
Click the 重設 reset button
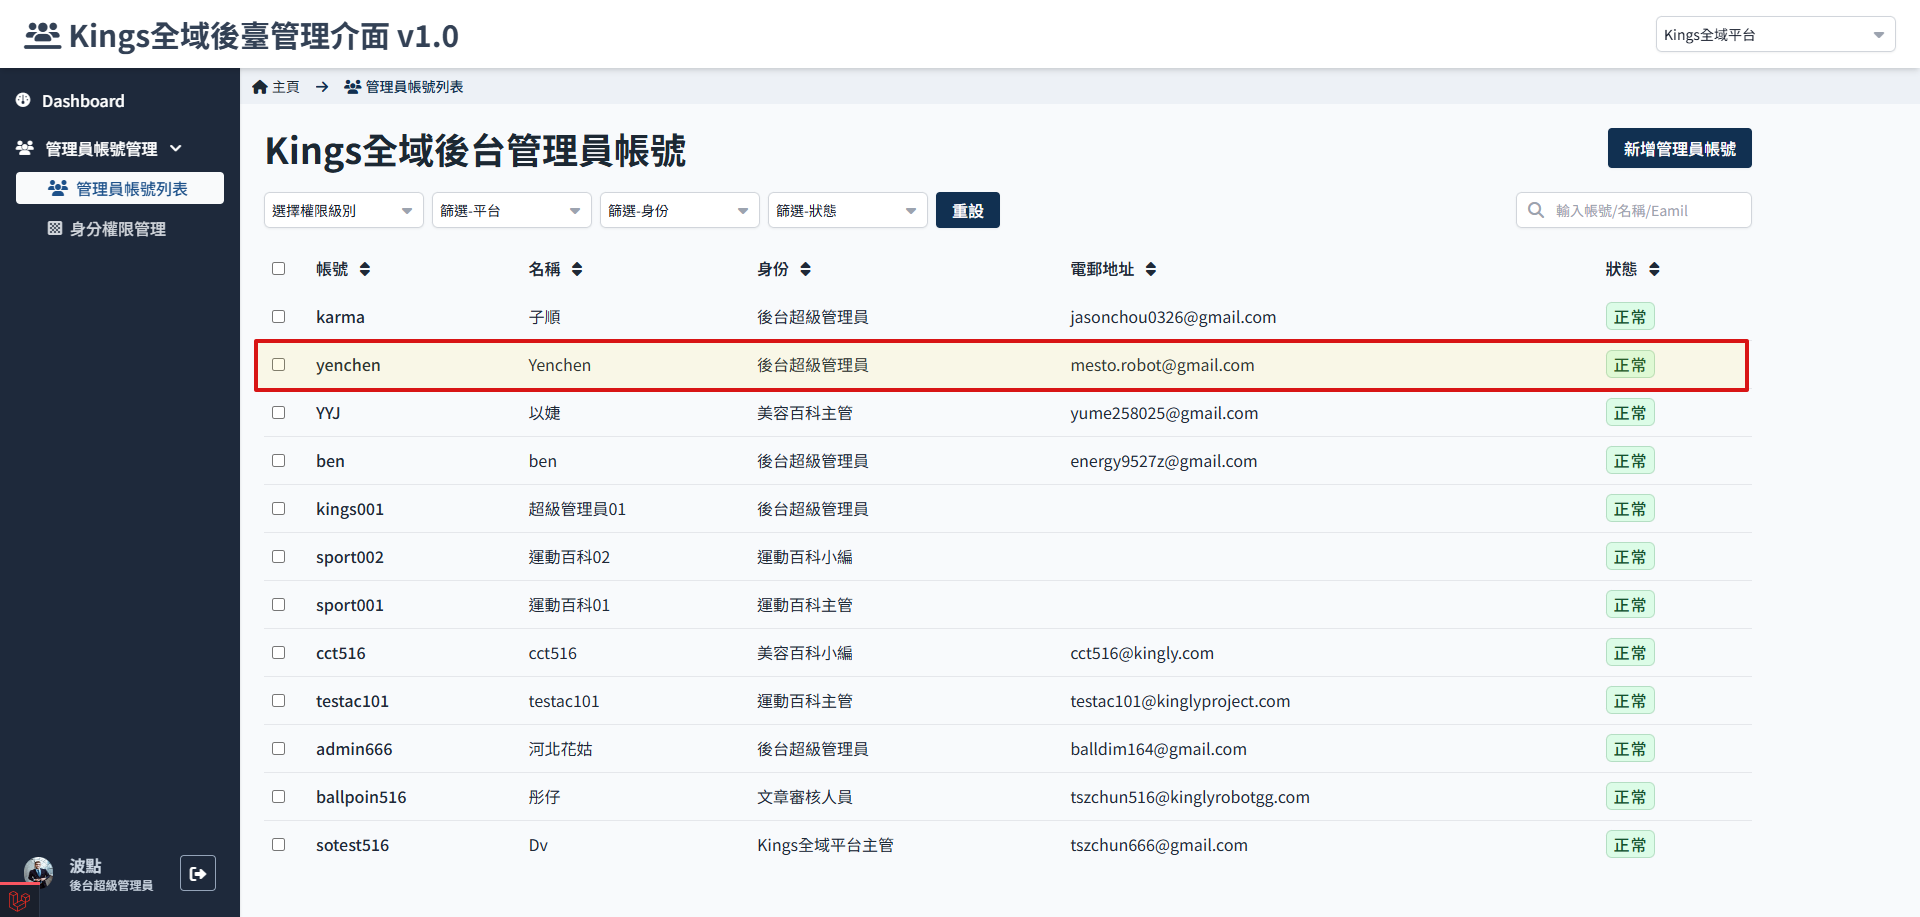click(x=968, y=210)
